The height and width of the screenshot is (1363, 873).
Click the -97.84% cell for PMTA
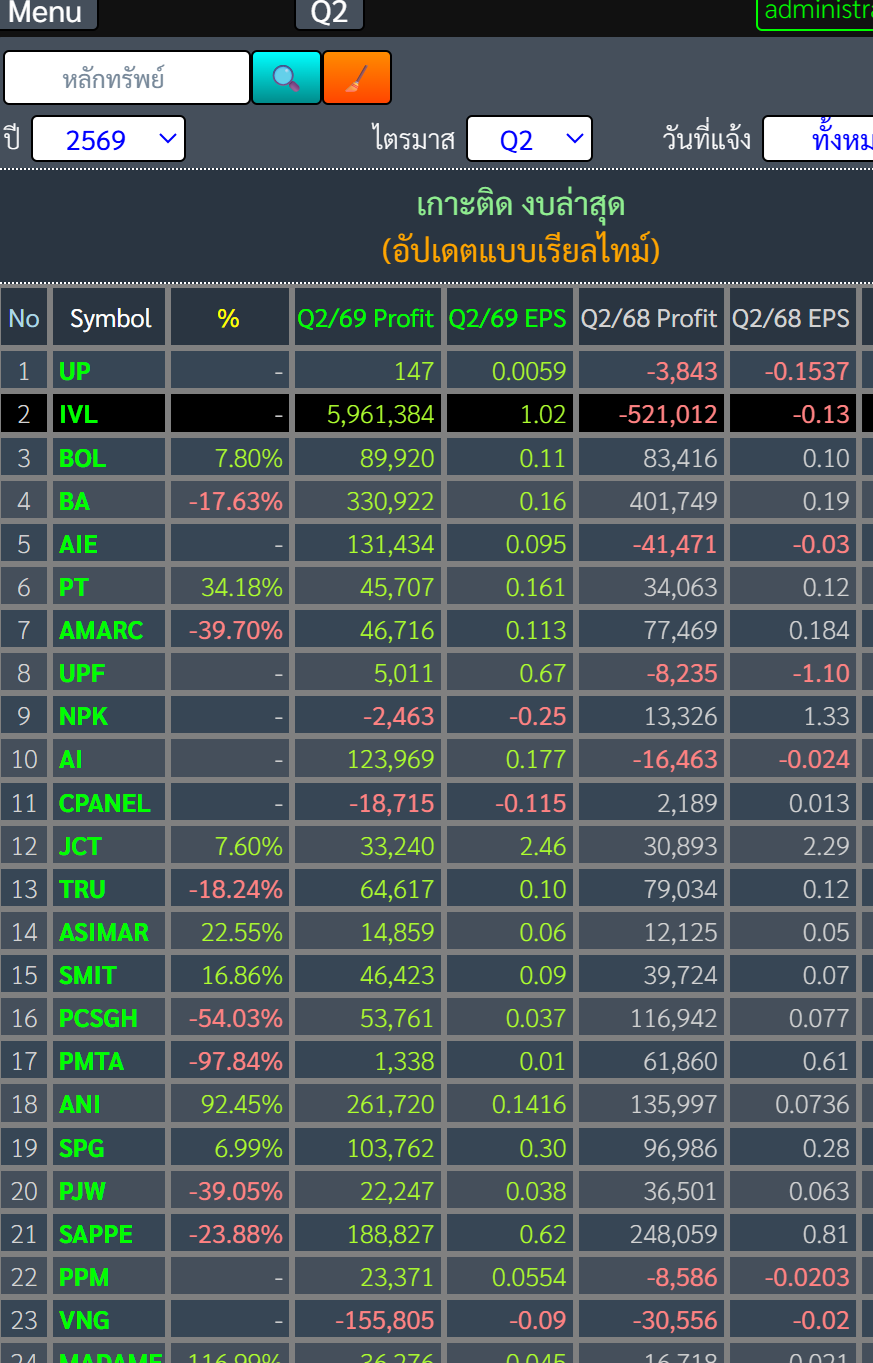click(230, 1061)
